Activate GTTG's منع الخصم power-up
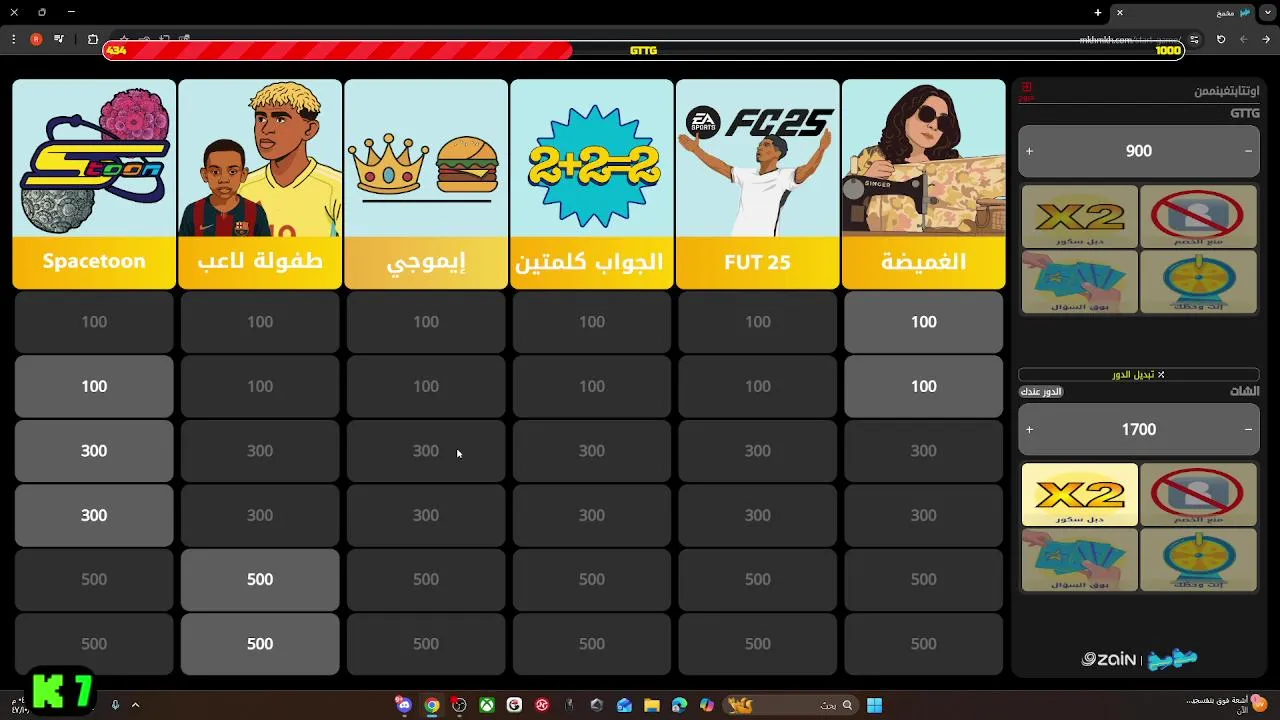Viewport: 1280px width, 720px height. tap(1198, 216)
